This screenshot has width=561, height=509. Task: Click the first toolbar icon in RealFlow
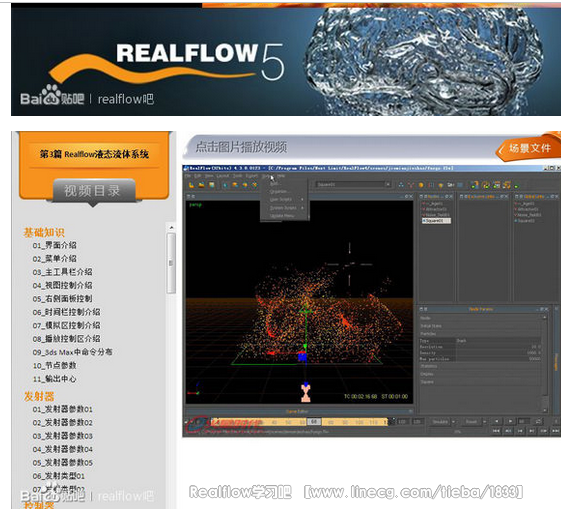pos(191,185)
